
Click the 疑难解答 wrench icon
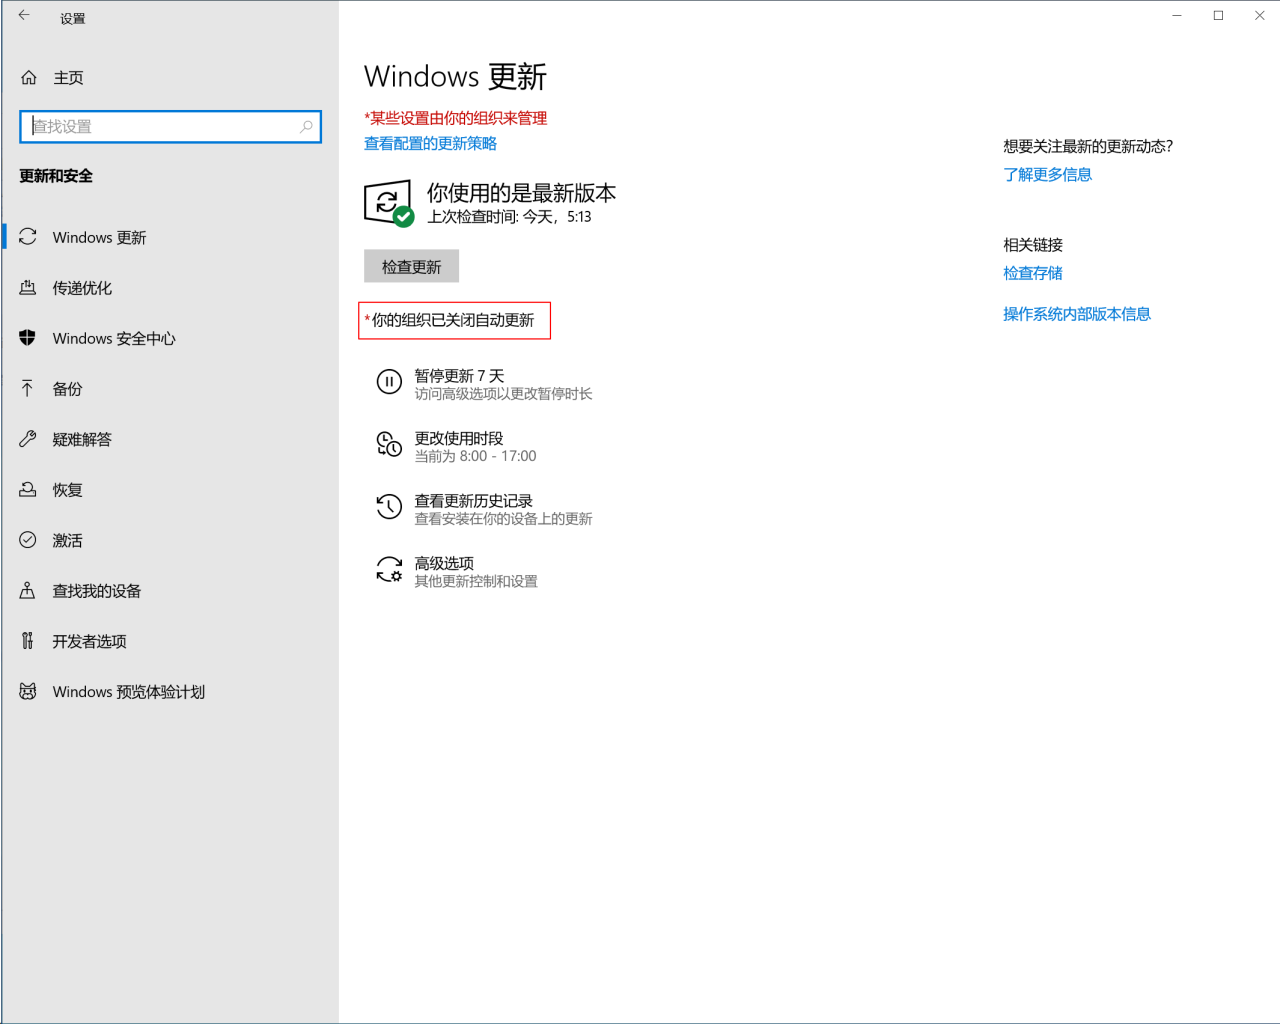click(x=28, y=439)
